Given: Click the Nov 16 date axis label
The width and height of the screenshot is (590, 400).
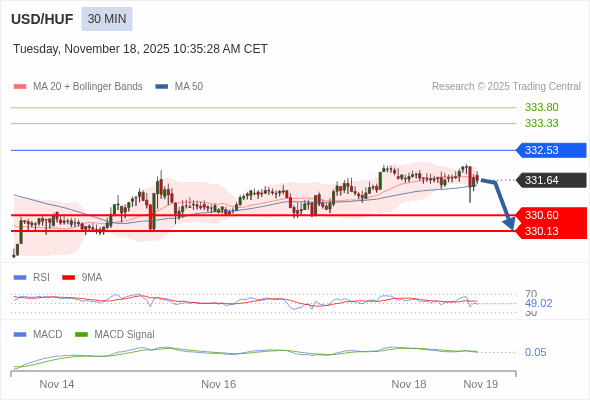Looking at the screenshot, I should [x=219, y=384].
